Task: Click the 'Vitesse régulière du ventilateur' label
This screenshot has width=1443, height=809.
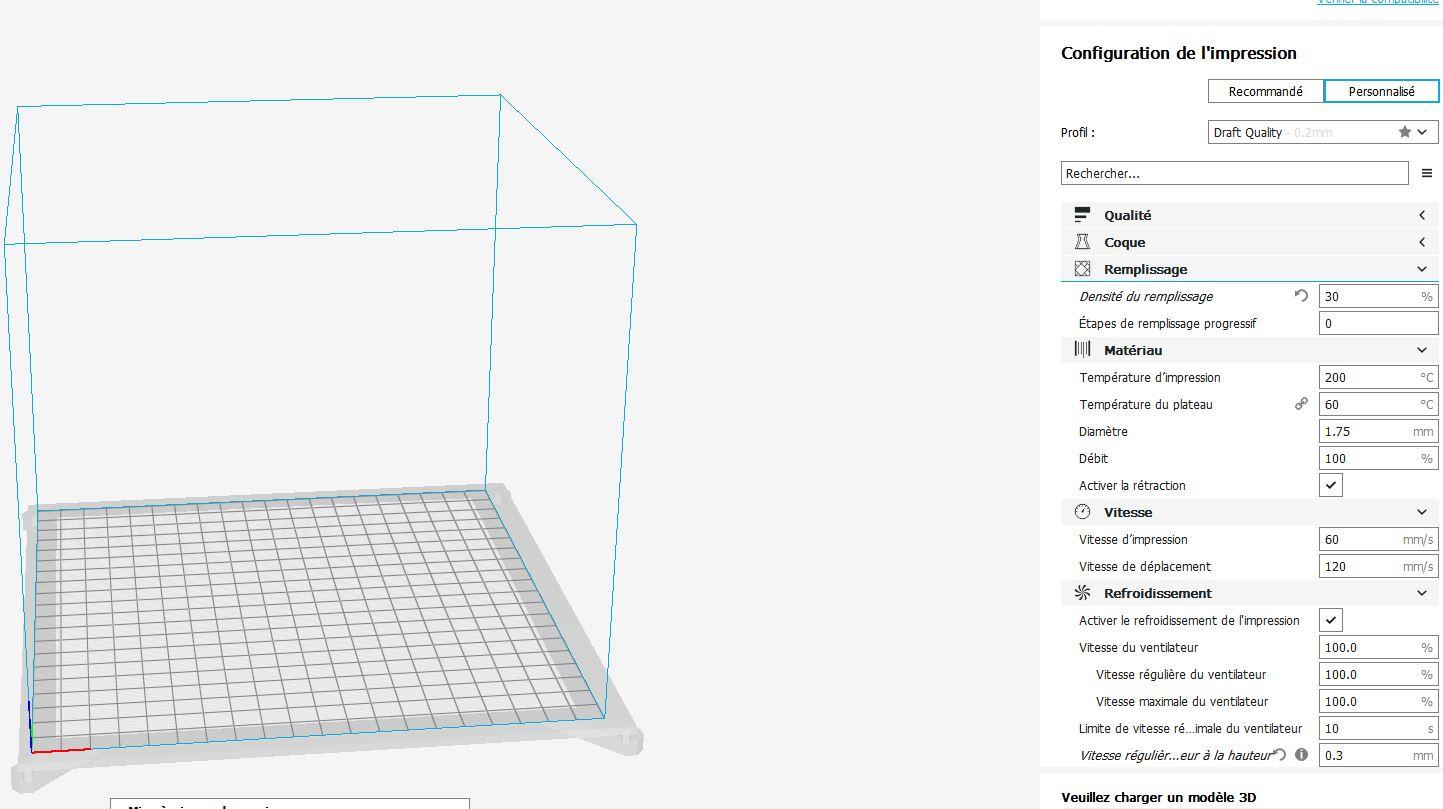Action: pyautogui.click(x=1181, y=674)
